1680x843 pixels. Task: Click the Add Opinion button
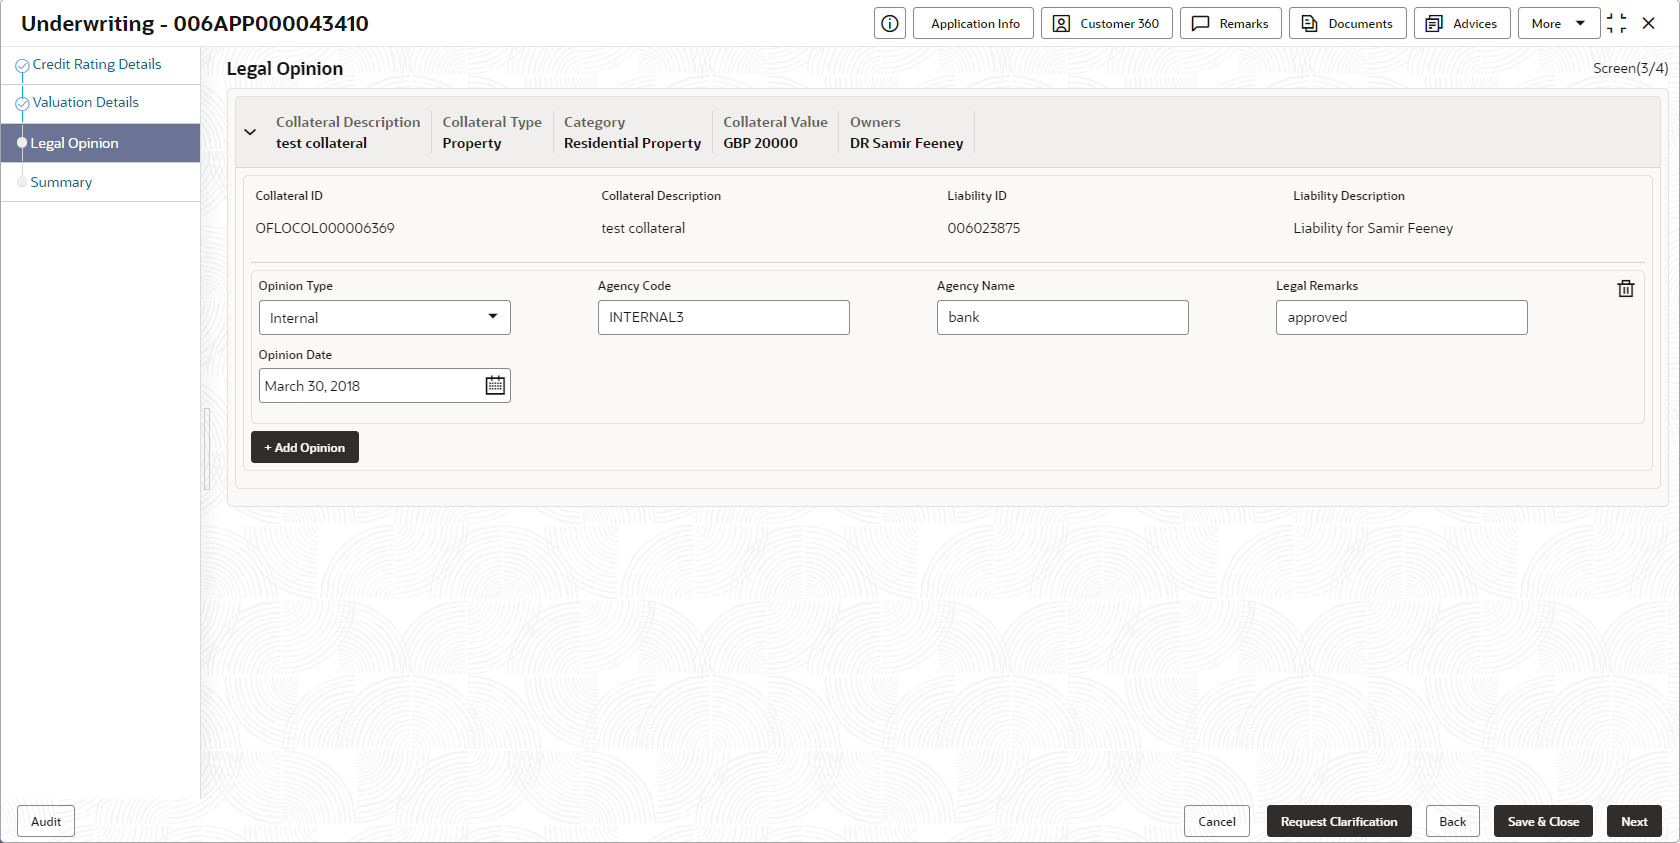coord(305,448)
